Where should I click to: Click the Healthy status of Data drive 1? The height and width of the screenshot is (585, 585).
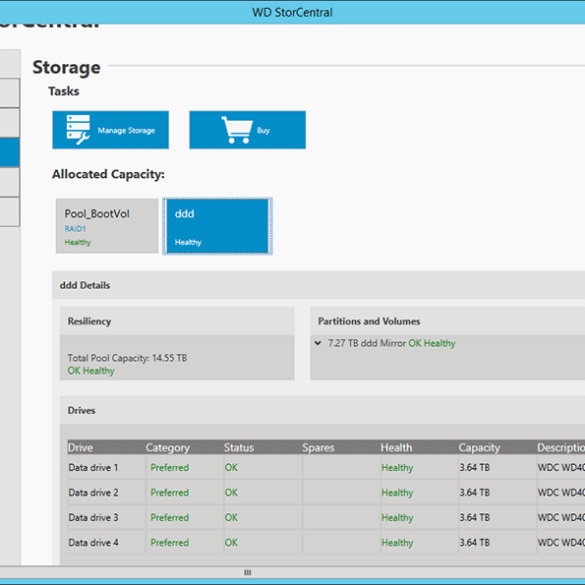pyautogui.click(x=397, y=468)
